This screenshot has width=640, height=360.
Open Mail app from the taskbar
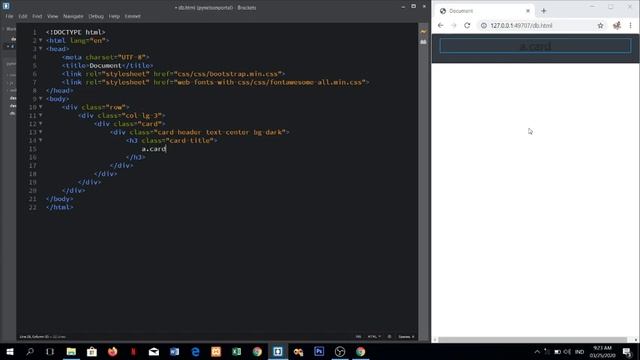154,351
